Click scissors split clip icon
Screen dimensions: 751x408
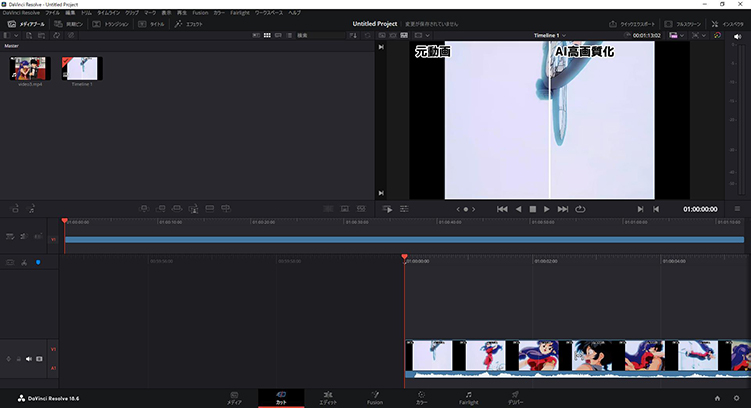24,262
